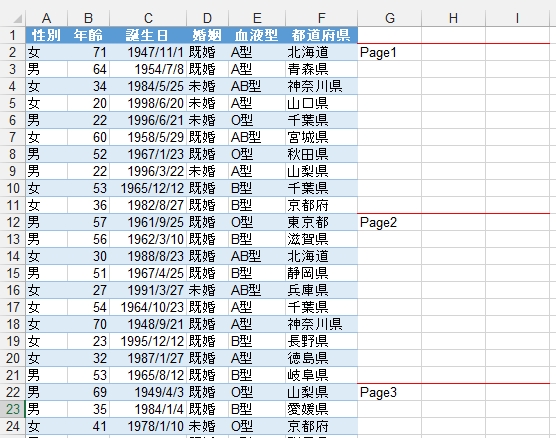Select column G header
556x438 pixels.
(x=390, y=18)
